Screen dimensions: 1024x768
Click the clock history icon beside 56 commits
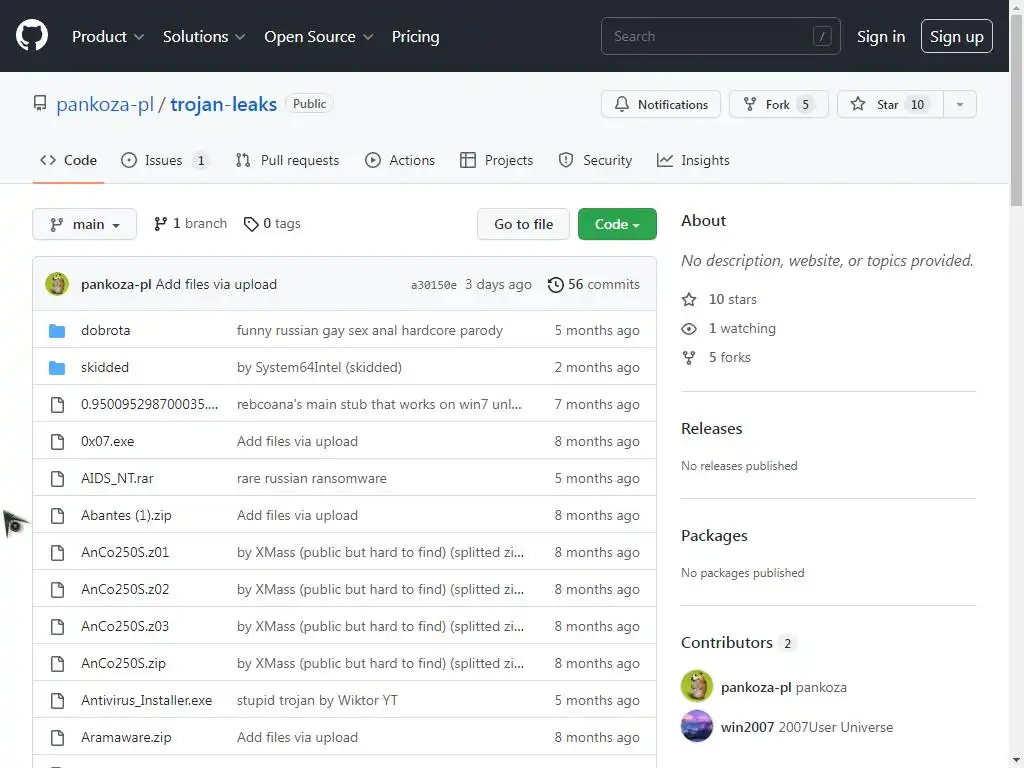pyautogui.click(x=555, y=285)
